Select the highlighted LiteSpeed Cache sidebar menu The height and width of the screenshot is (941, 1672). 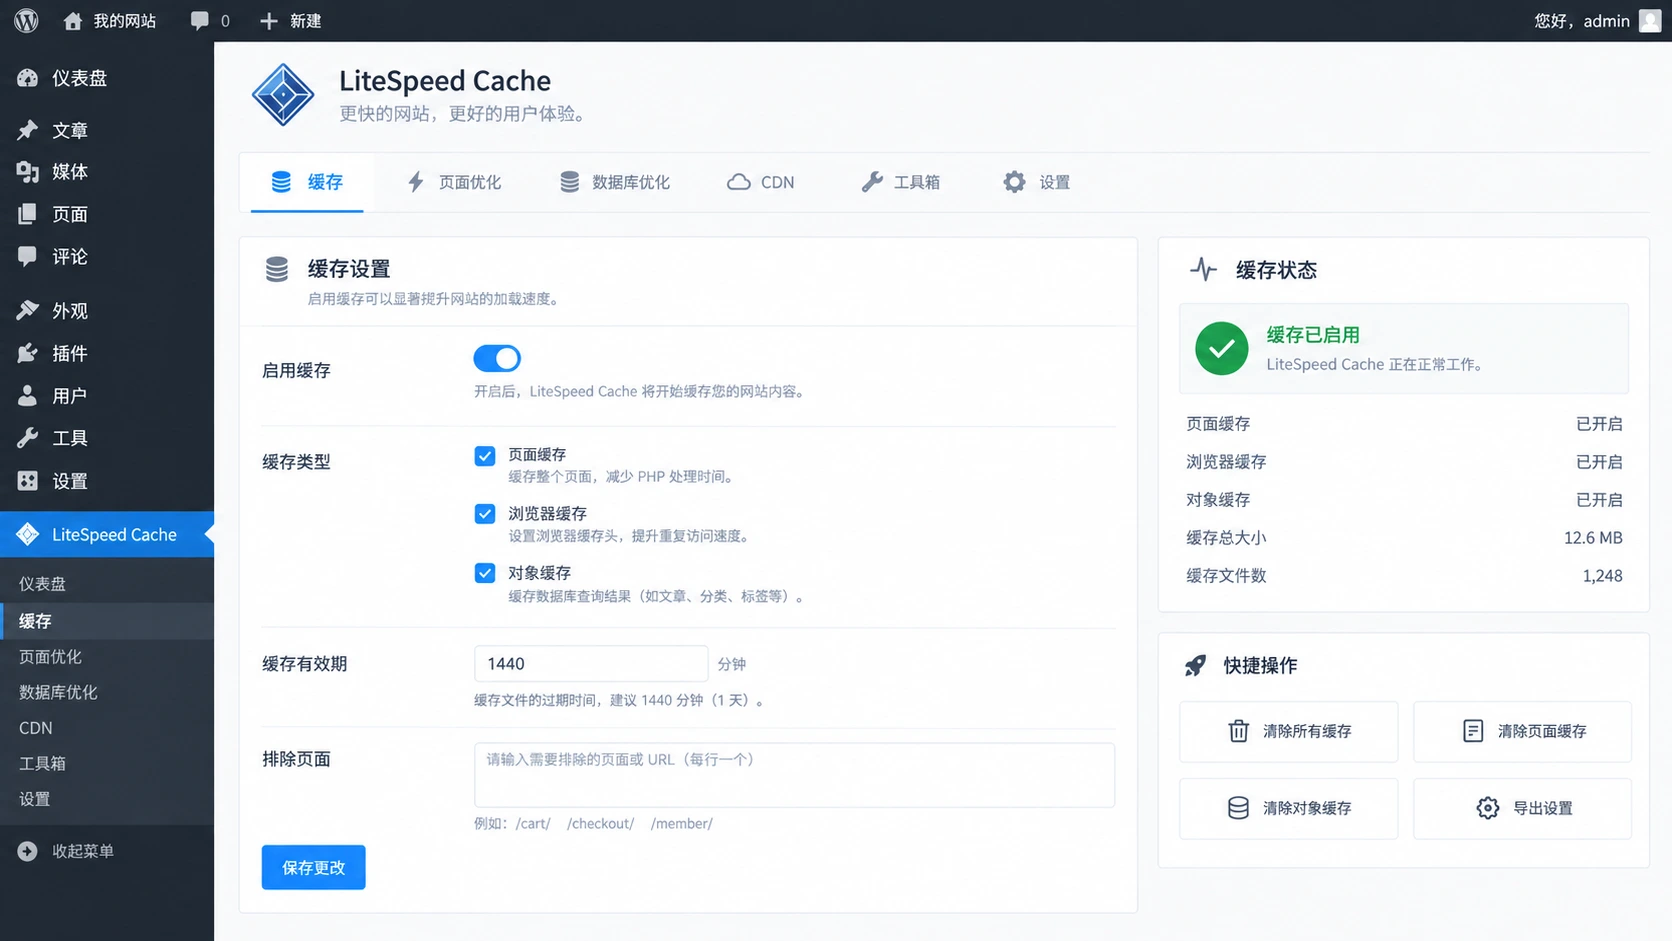click(x=107, y=535)
